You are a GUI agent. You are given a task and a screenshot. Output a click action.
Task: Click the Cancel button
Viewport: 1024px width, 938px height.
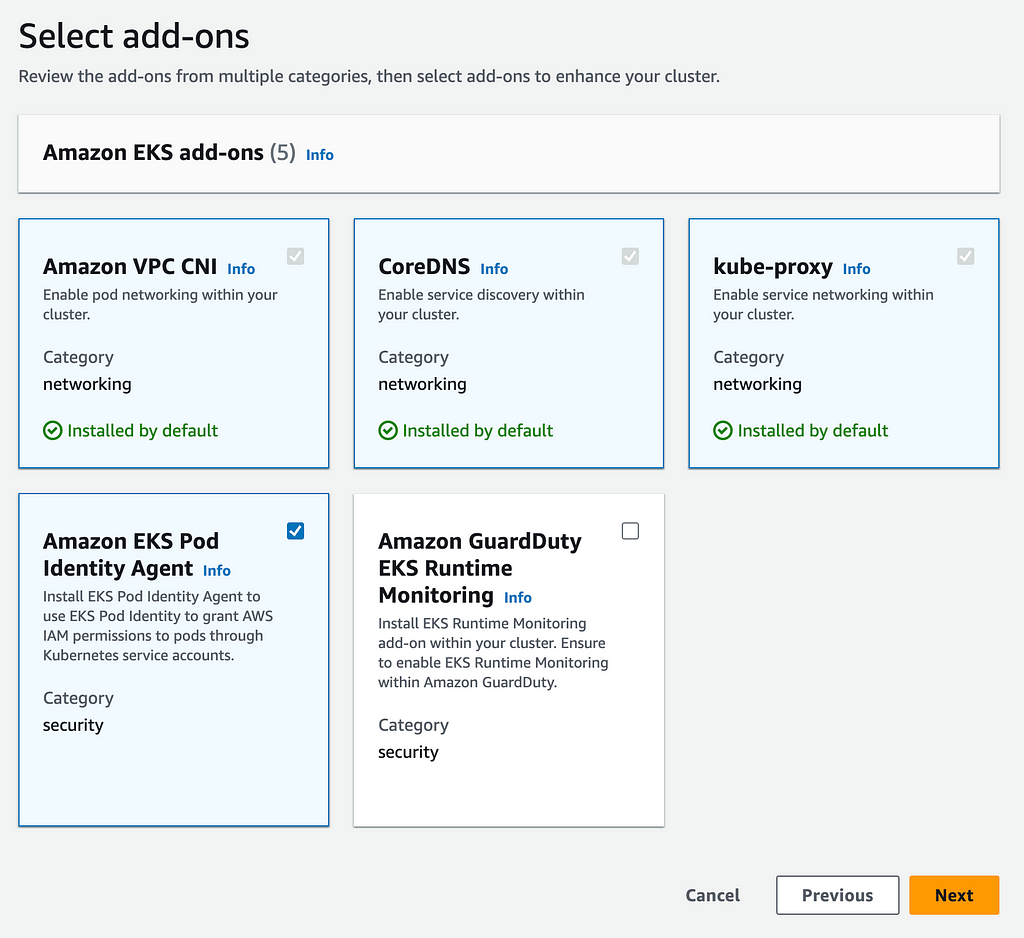click(712, 895)
